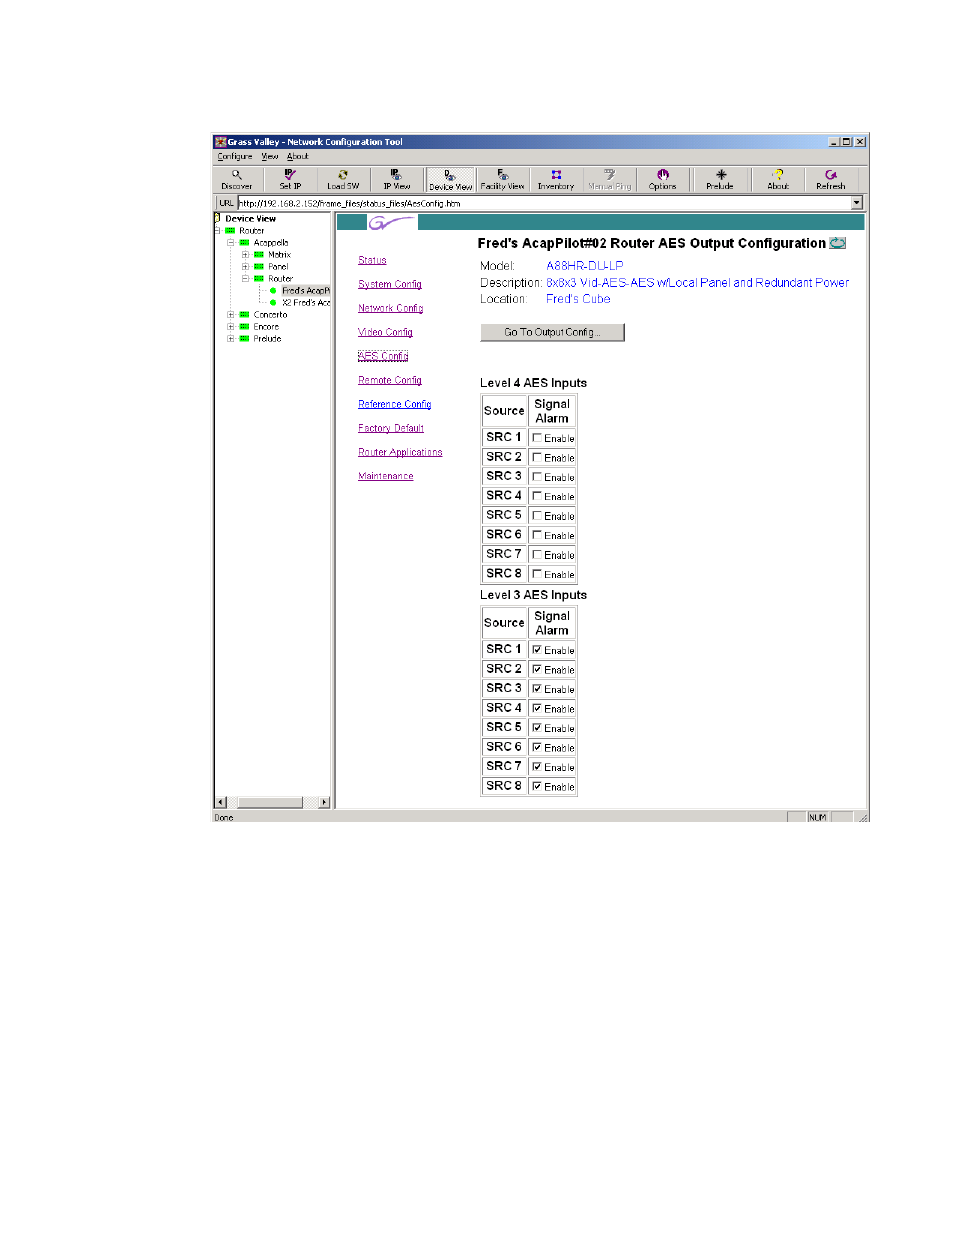Enable Level 4 SRC 5 signal alarm
The height and width of the screenshot is (1235, 954).
click(x=537, y=516)
